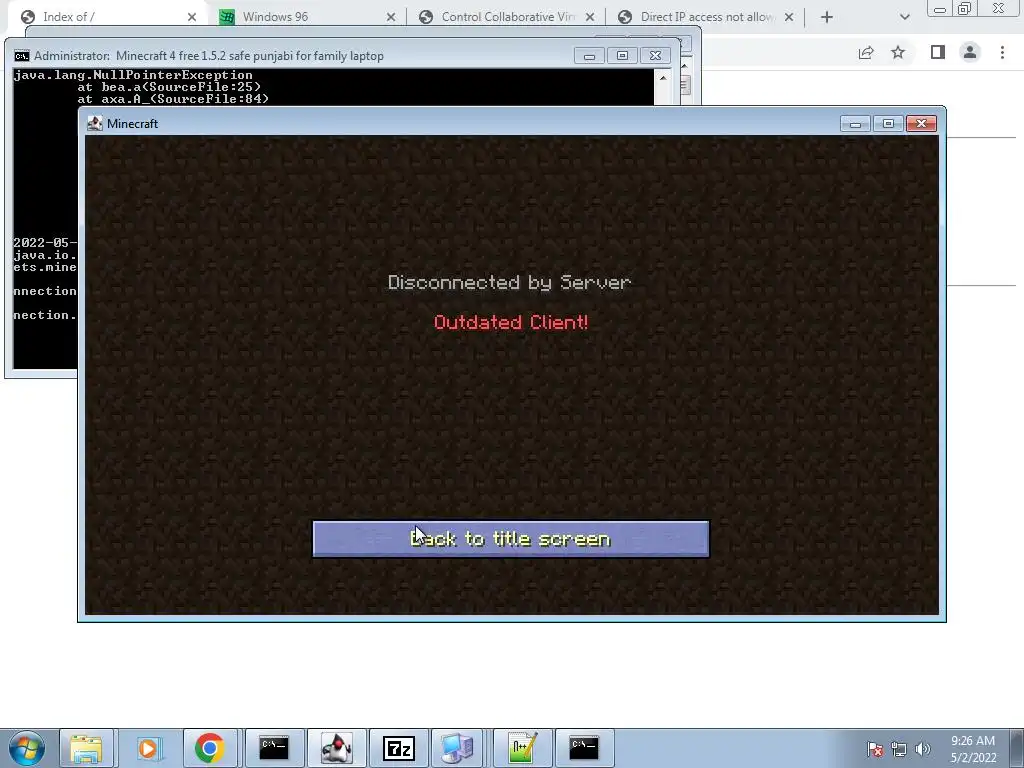Click the Administrator console title icon
This screenshot has height=768, width=1024.
tap(22, 56)
